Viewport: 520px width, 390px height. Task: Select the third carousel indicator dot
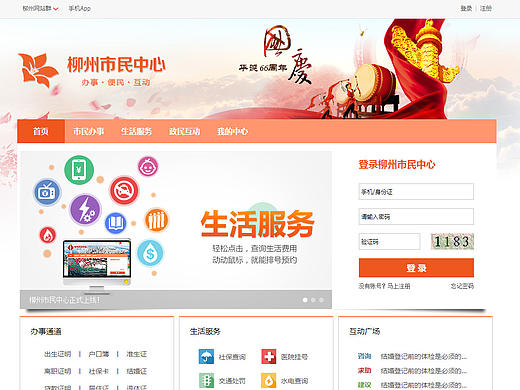(x=322, y=300)
